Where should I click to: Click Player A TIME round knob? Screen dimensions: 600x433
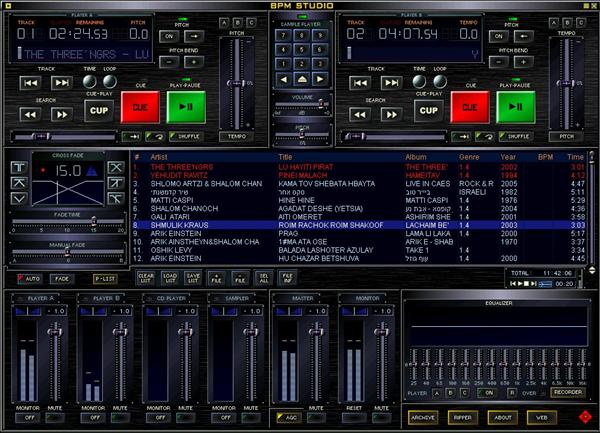pyautogui.click(x=90, y=81)
